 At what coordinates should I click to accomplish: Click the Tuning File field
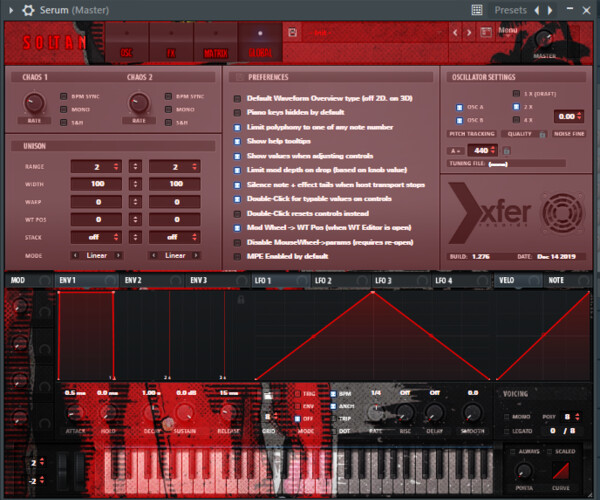point(506,164)
